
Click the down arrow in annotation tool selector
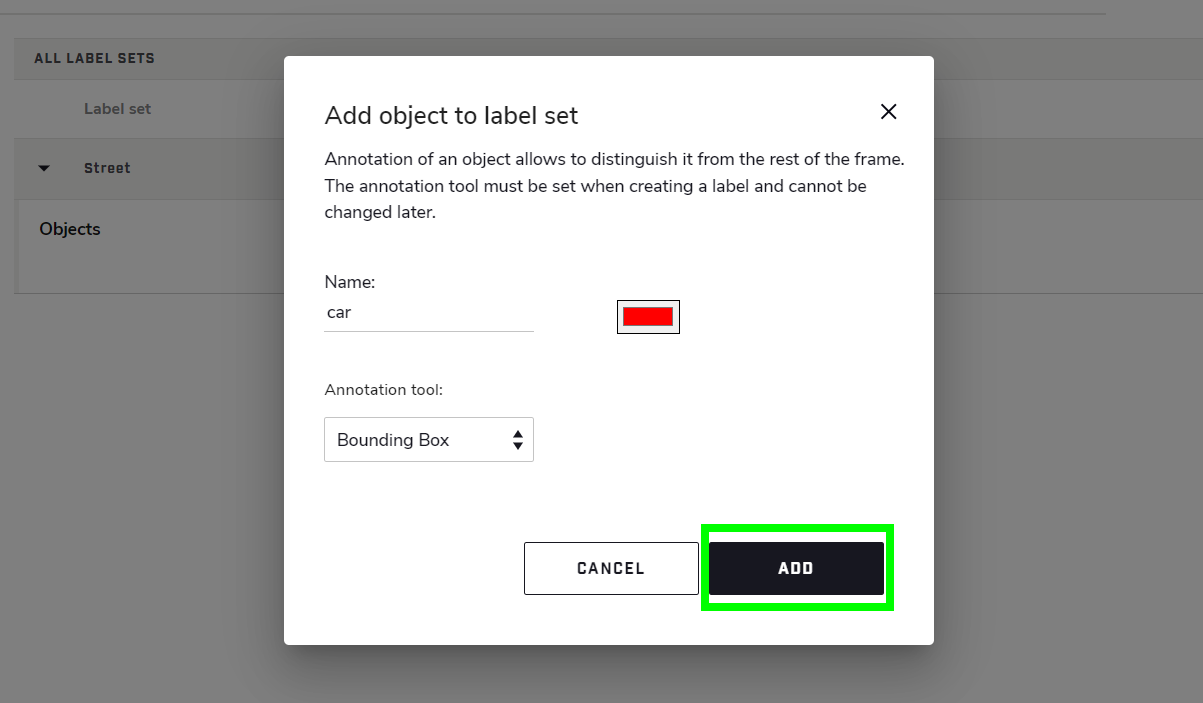pyautogui.click(x=517, y=445)
